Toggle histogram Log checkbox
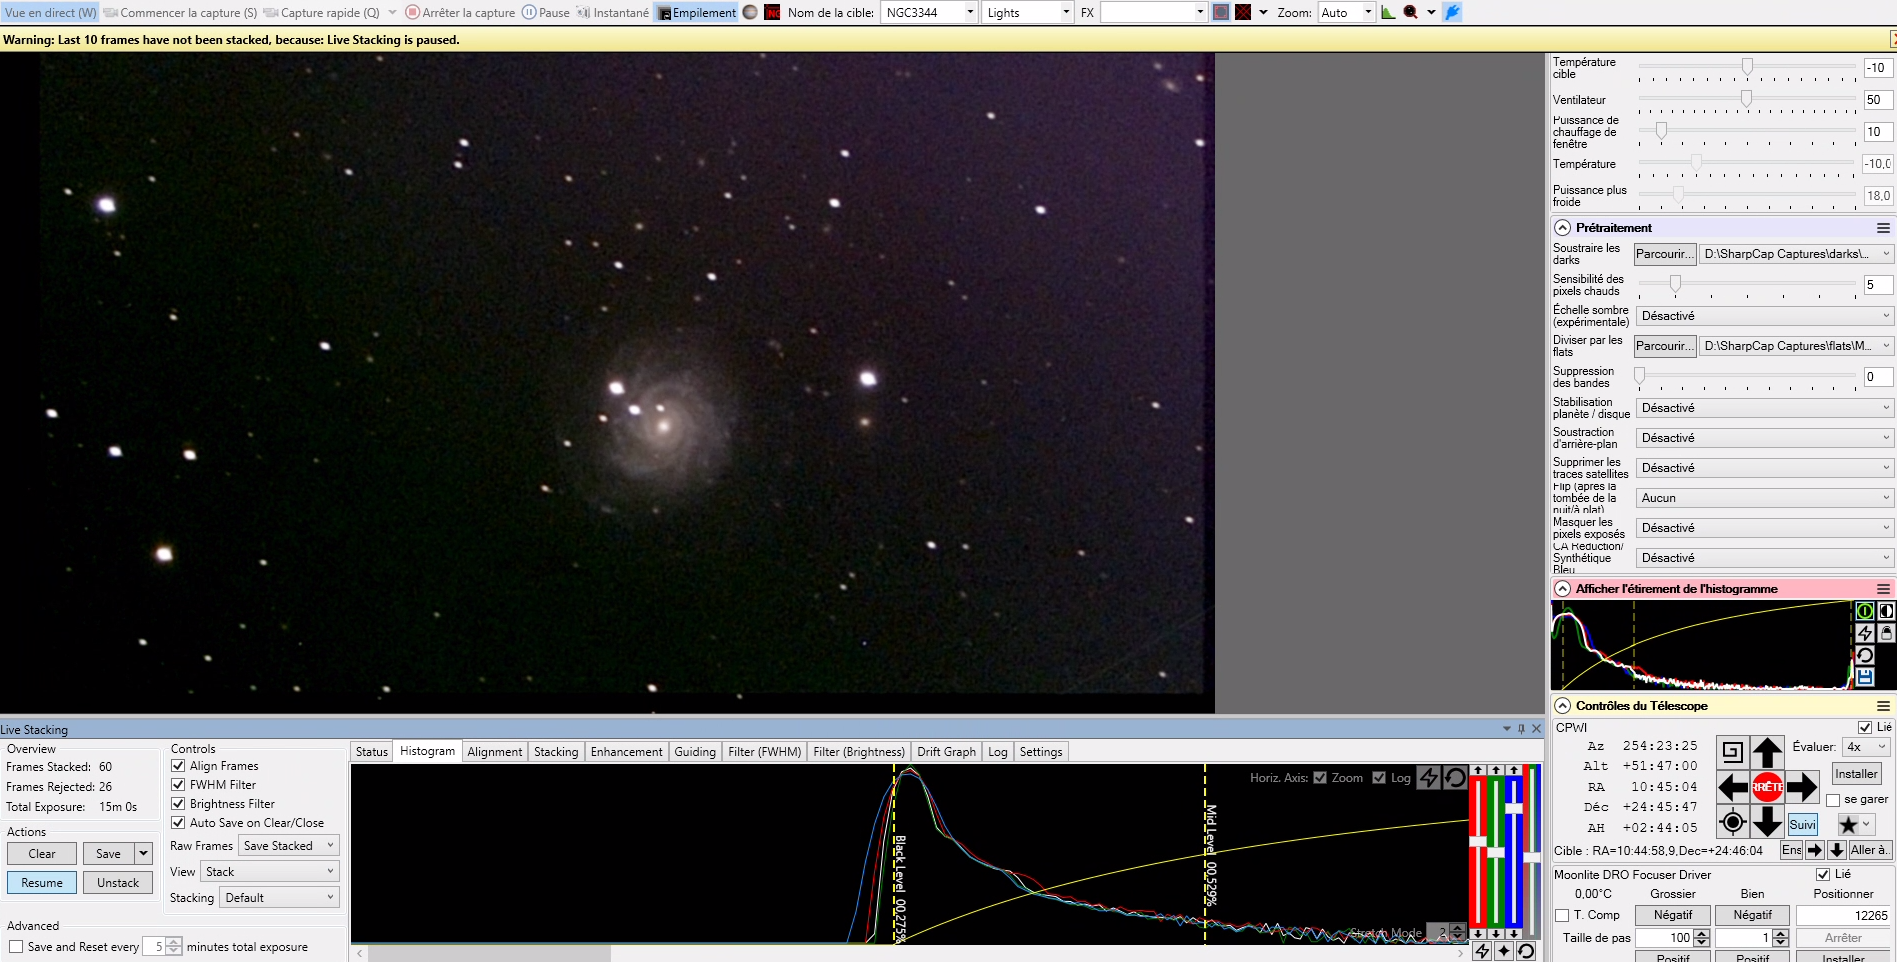This screenshot has width=1897, height=962. [x=1379, y=778]
